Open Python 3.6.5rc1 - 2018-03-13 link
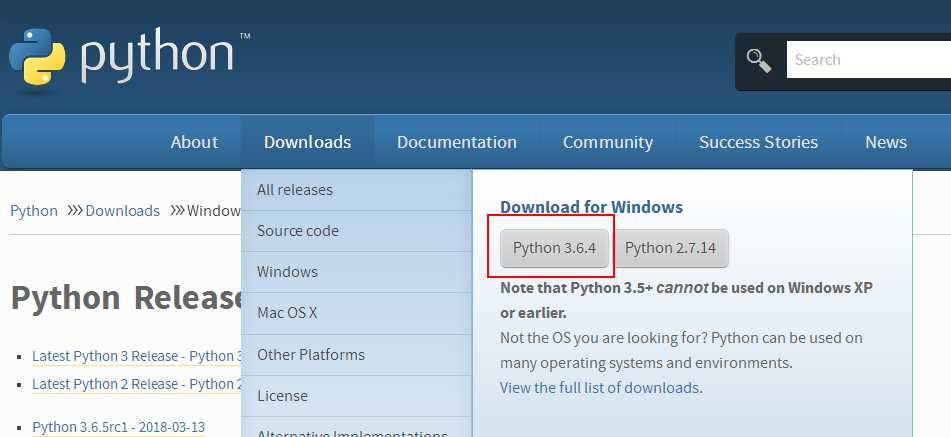 (118, 427)
